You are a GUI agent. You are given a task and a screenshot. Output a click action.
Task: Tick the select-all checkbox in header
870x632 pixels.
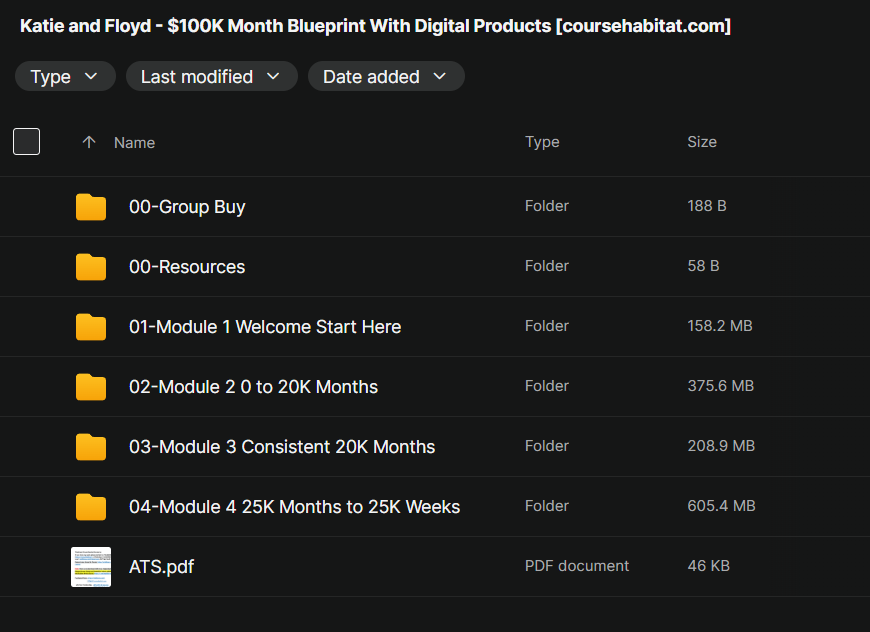pyautogui.click(x=27, y=142)
